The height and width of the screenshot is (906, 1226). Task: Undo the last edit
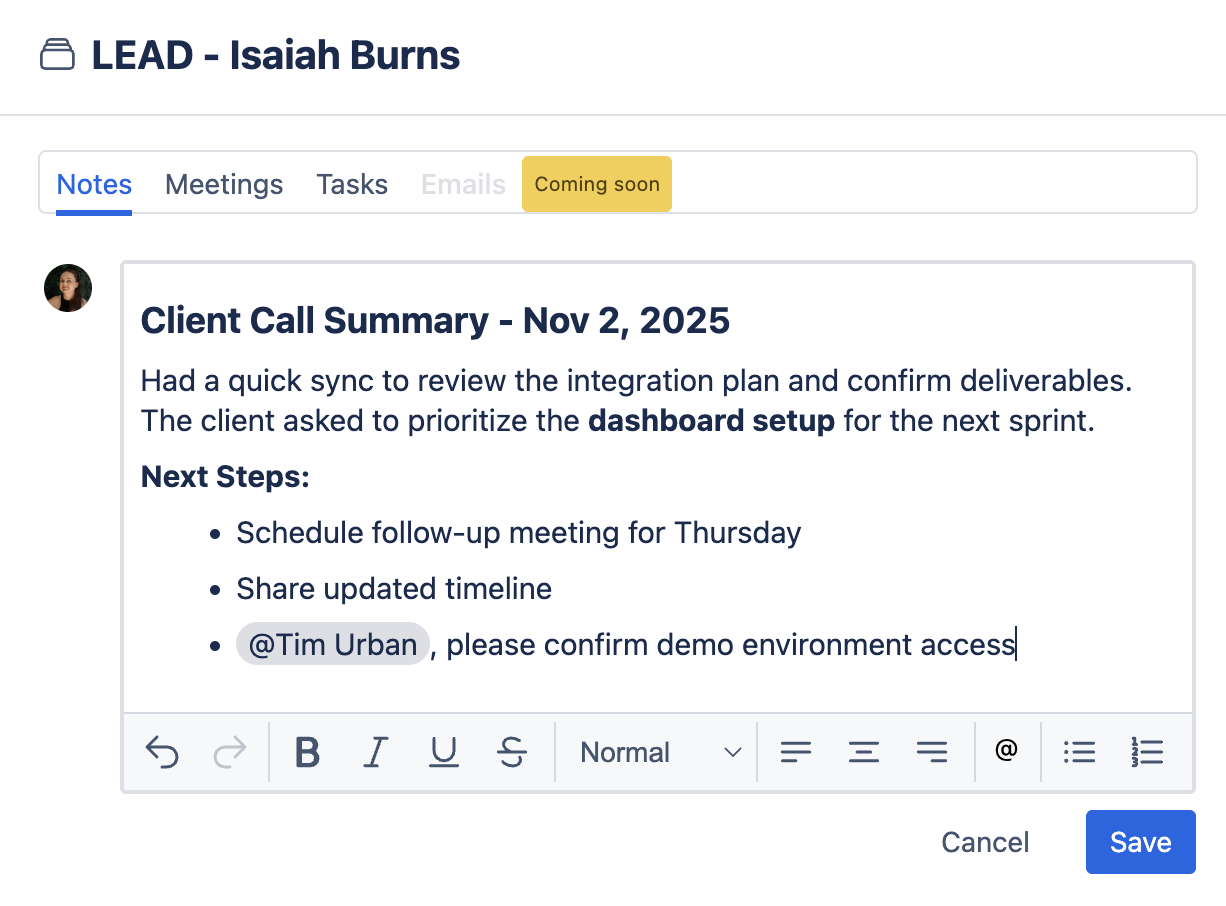click(163, 752)
